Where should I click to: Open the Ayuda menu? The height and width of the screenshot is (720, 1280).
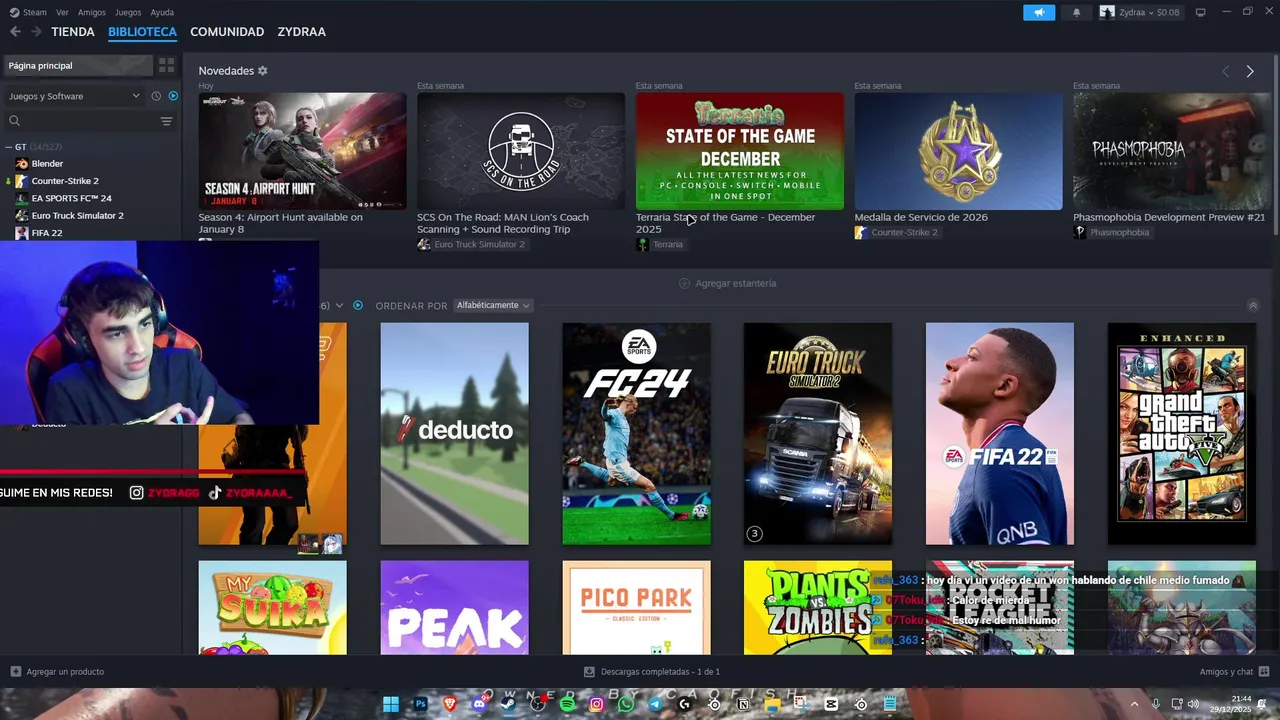[162, 12]
